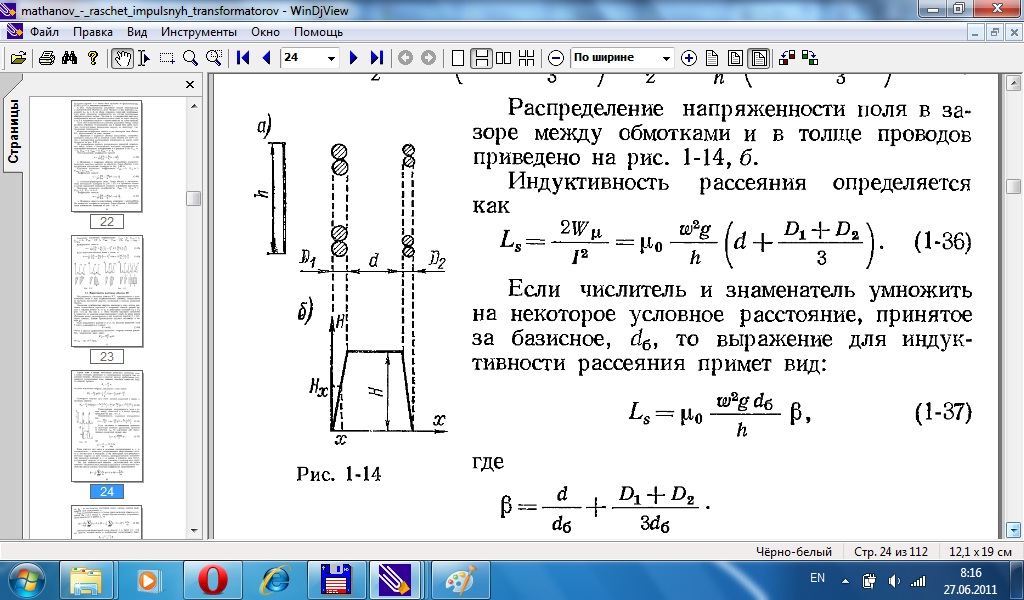Go to the first page
Image resolution: width=1024 pixels, height=600 pixels.
[243, 58]
